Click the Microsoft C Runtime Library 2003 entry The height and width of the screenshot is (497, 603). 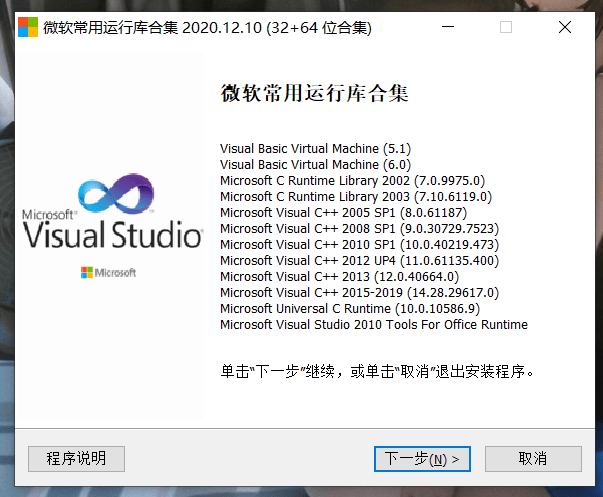[356, 197]
